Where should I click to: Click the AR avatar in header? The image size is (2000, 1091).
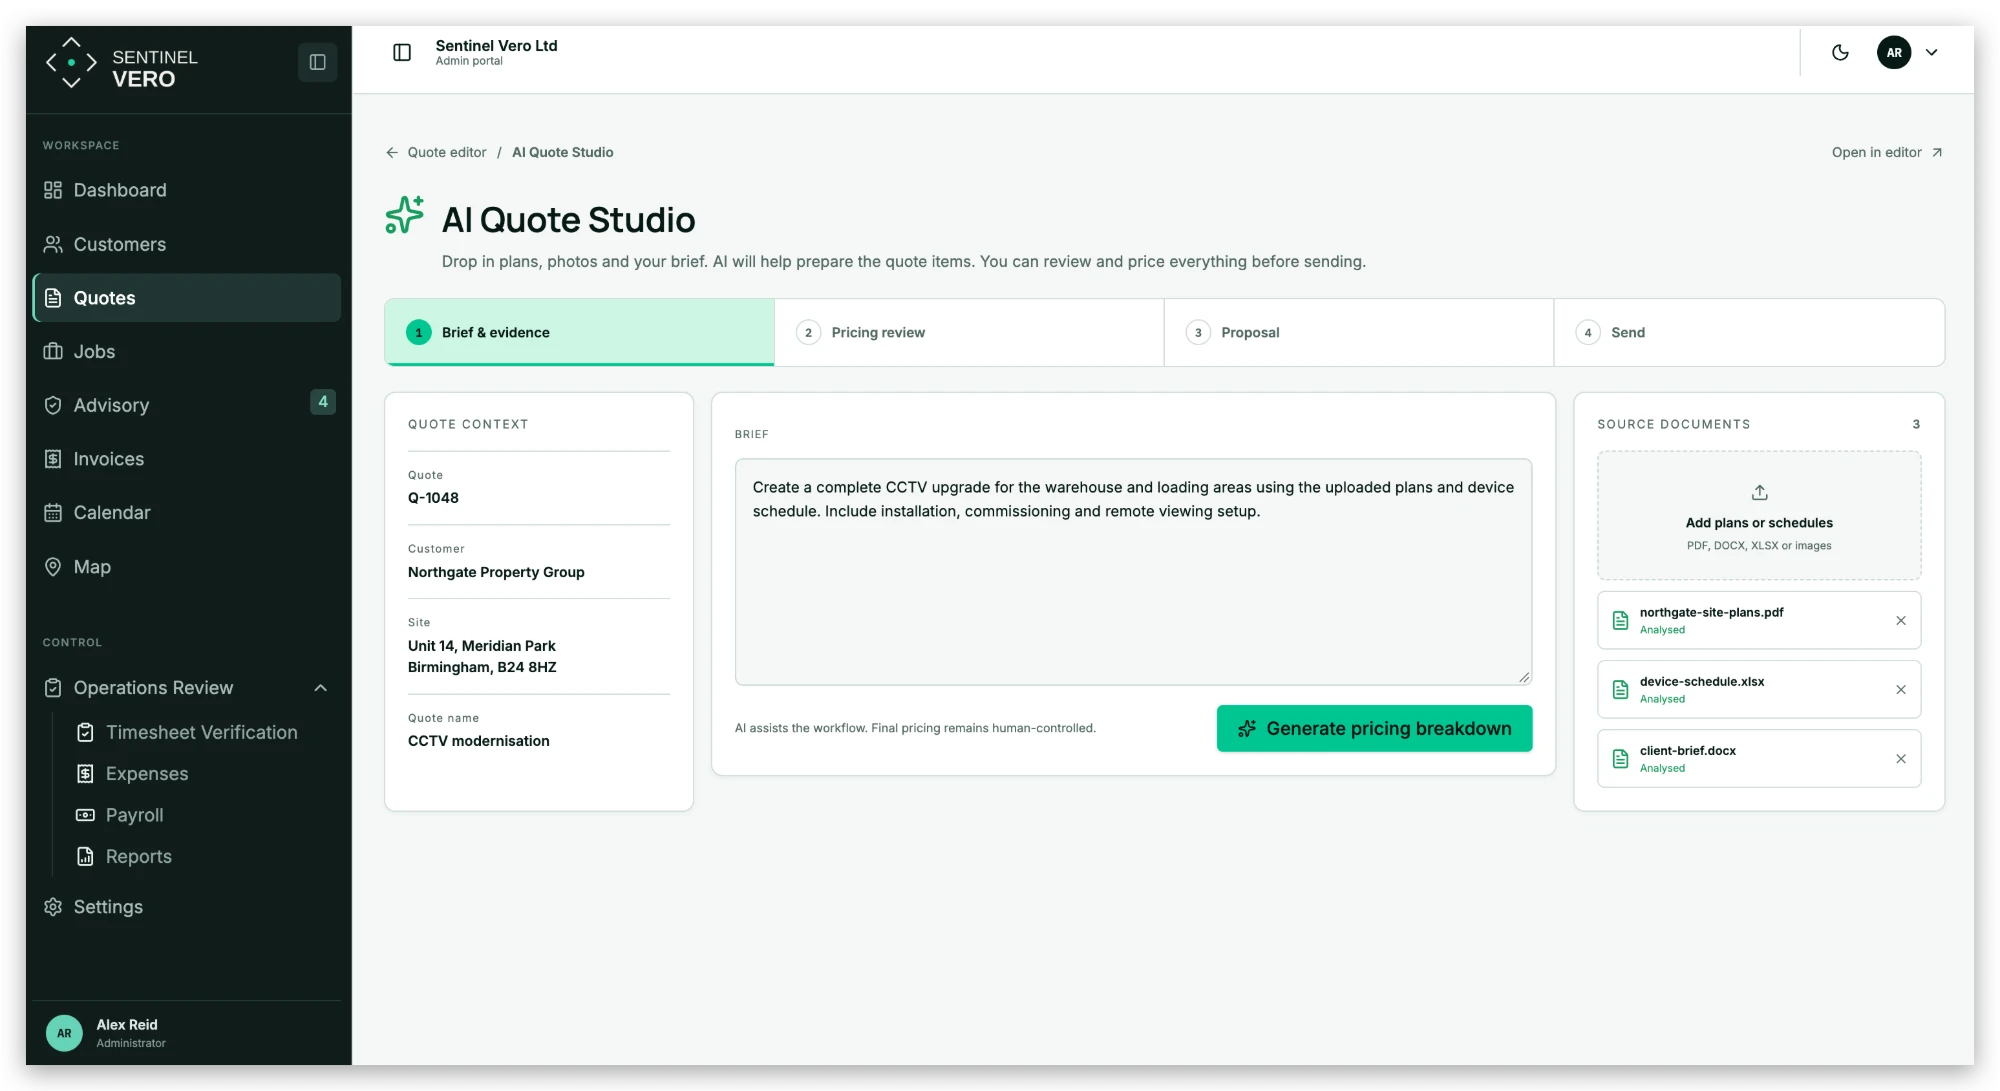point(1894,52)
